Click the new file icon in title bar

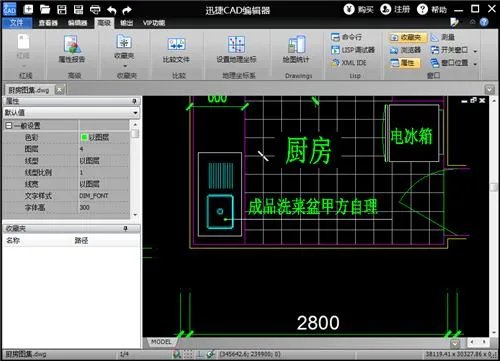[x=28, y=9]
